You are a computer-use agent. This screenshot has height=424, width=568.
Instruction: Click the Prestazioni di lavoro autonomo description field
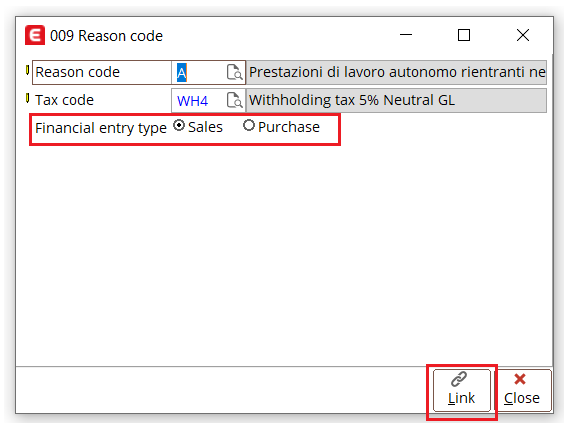pos(396,72)
